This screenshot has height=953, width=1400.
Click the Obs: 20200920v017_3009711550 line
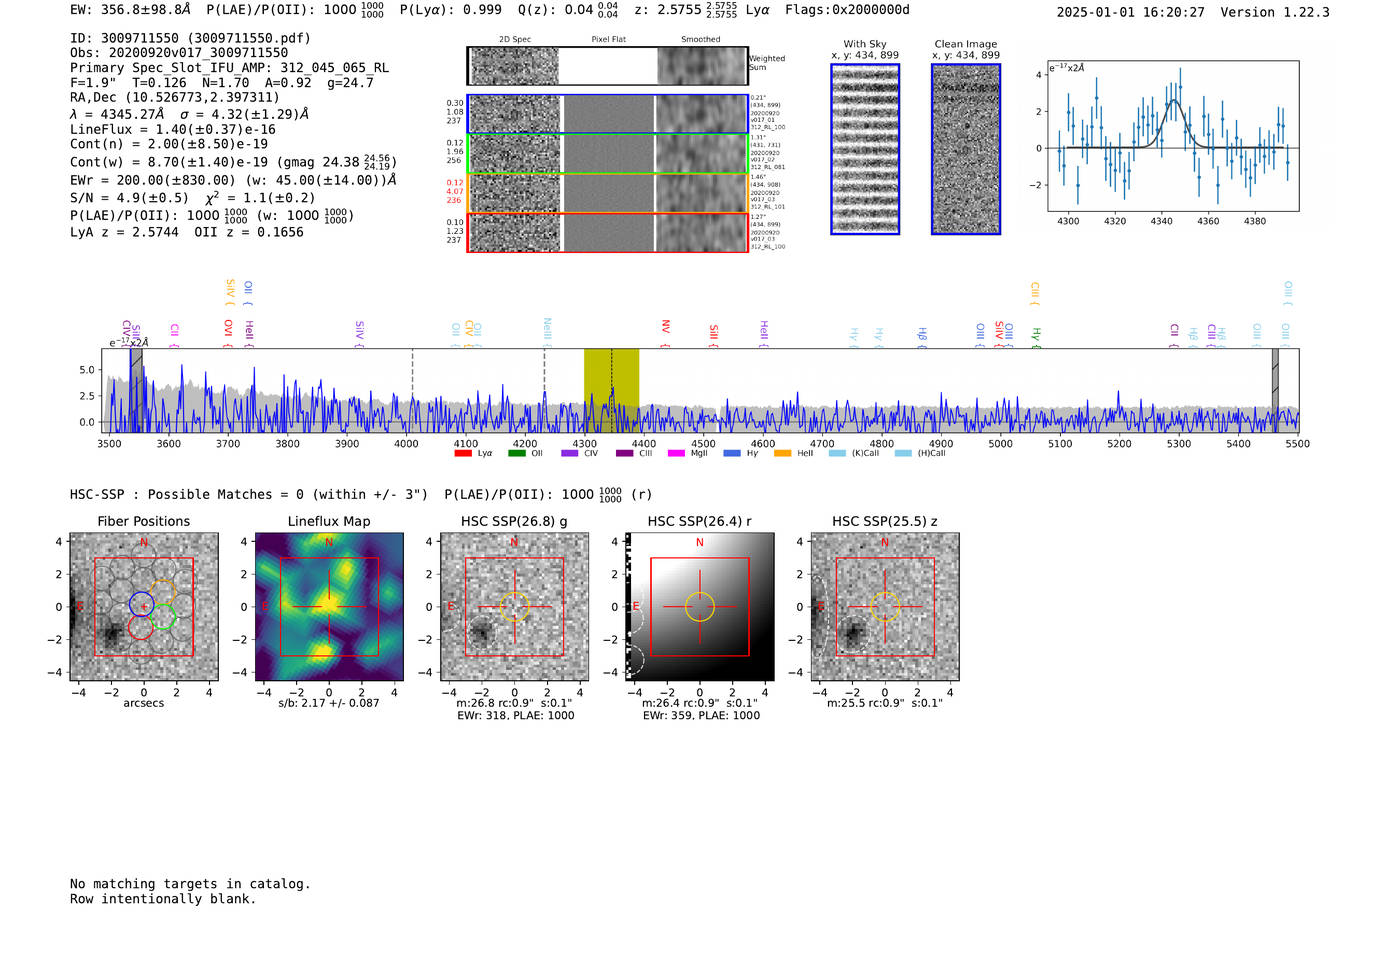pyautogui.click(x=179, y=53)
